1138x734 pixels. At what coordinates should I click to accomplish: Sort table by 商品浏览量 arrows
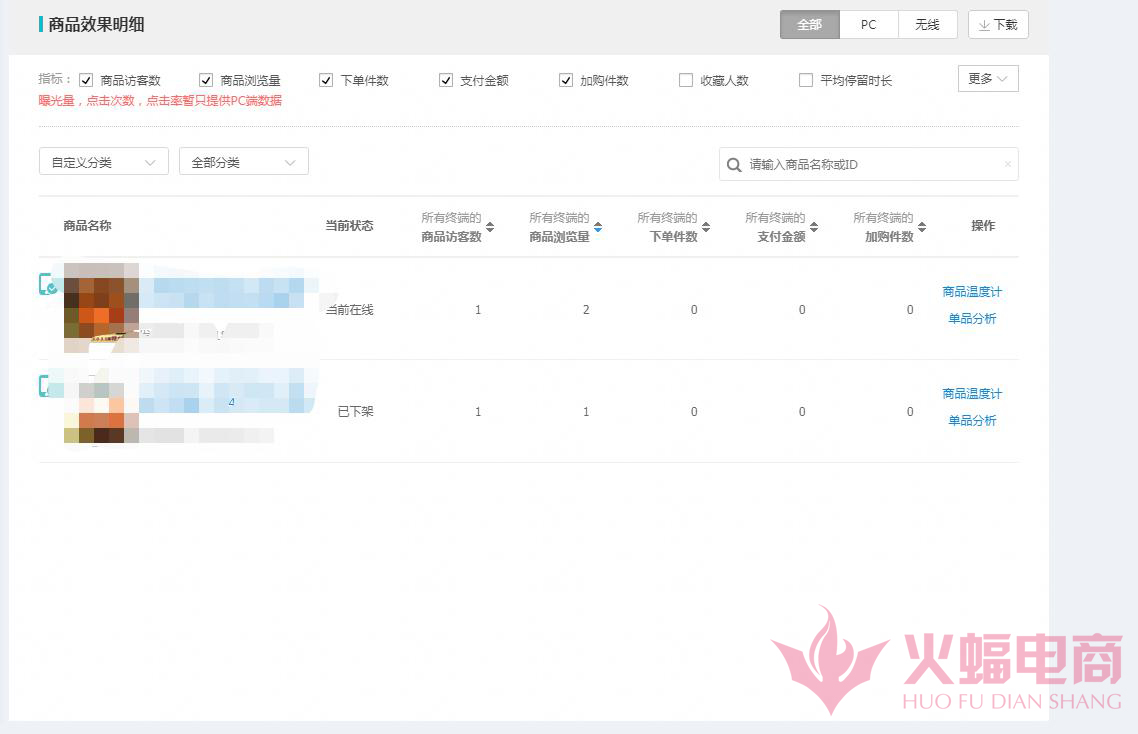pyautogui.click(x=598, y=227)
